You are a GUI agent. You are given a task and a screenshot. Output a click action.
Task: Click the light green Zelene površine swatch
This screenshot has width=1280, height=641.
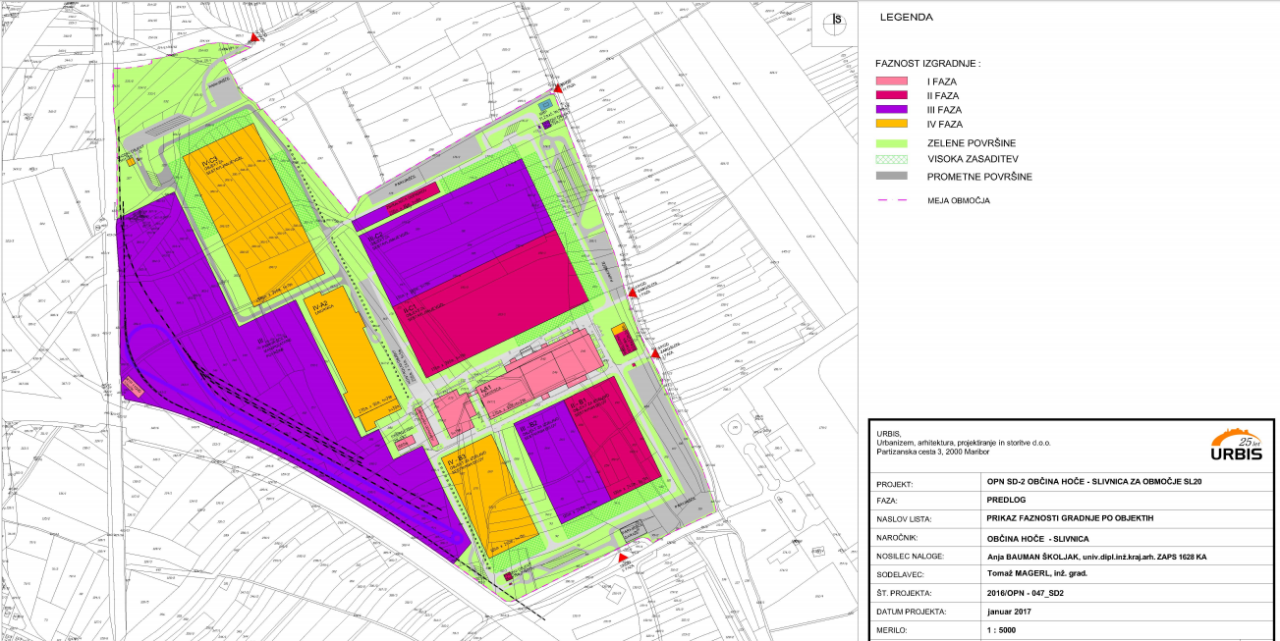click(891, 142)
